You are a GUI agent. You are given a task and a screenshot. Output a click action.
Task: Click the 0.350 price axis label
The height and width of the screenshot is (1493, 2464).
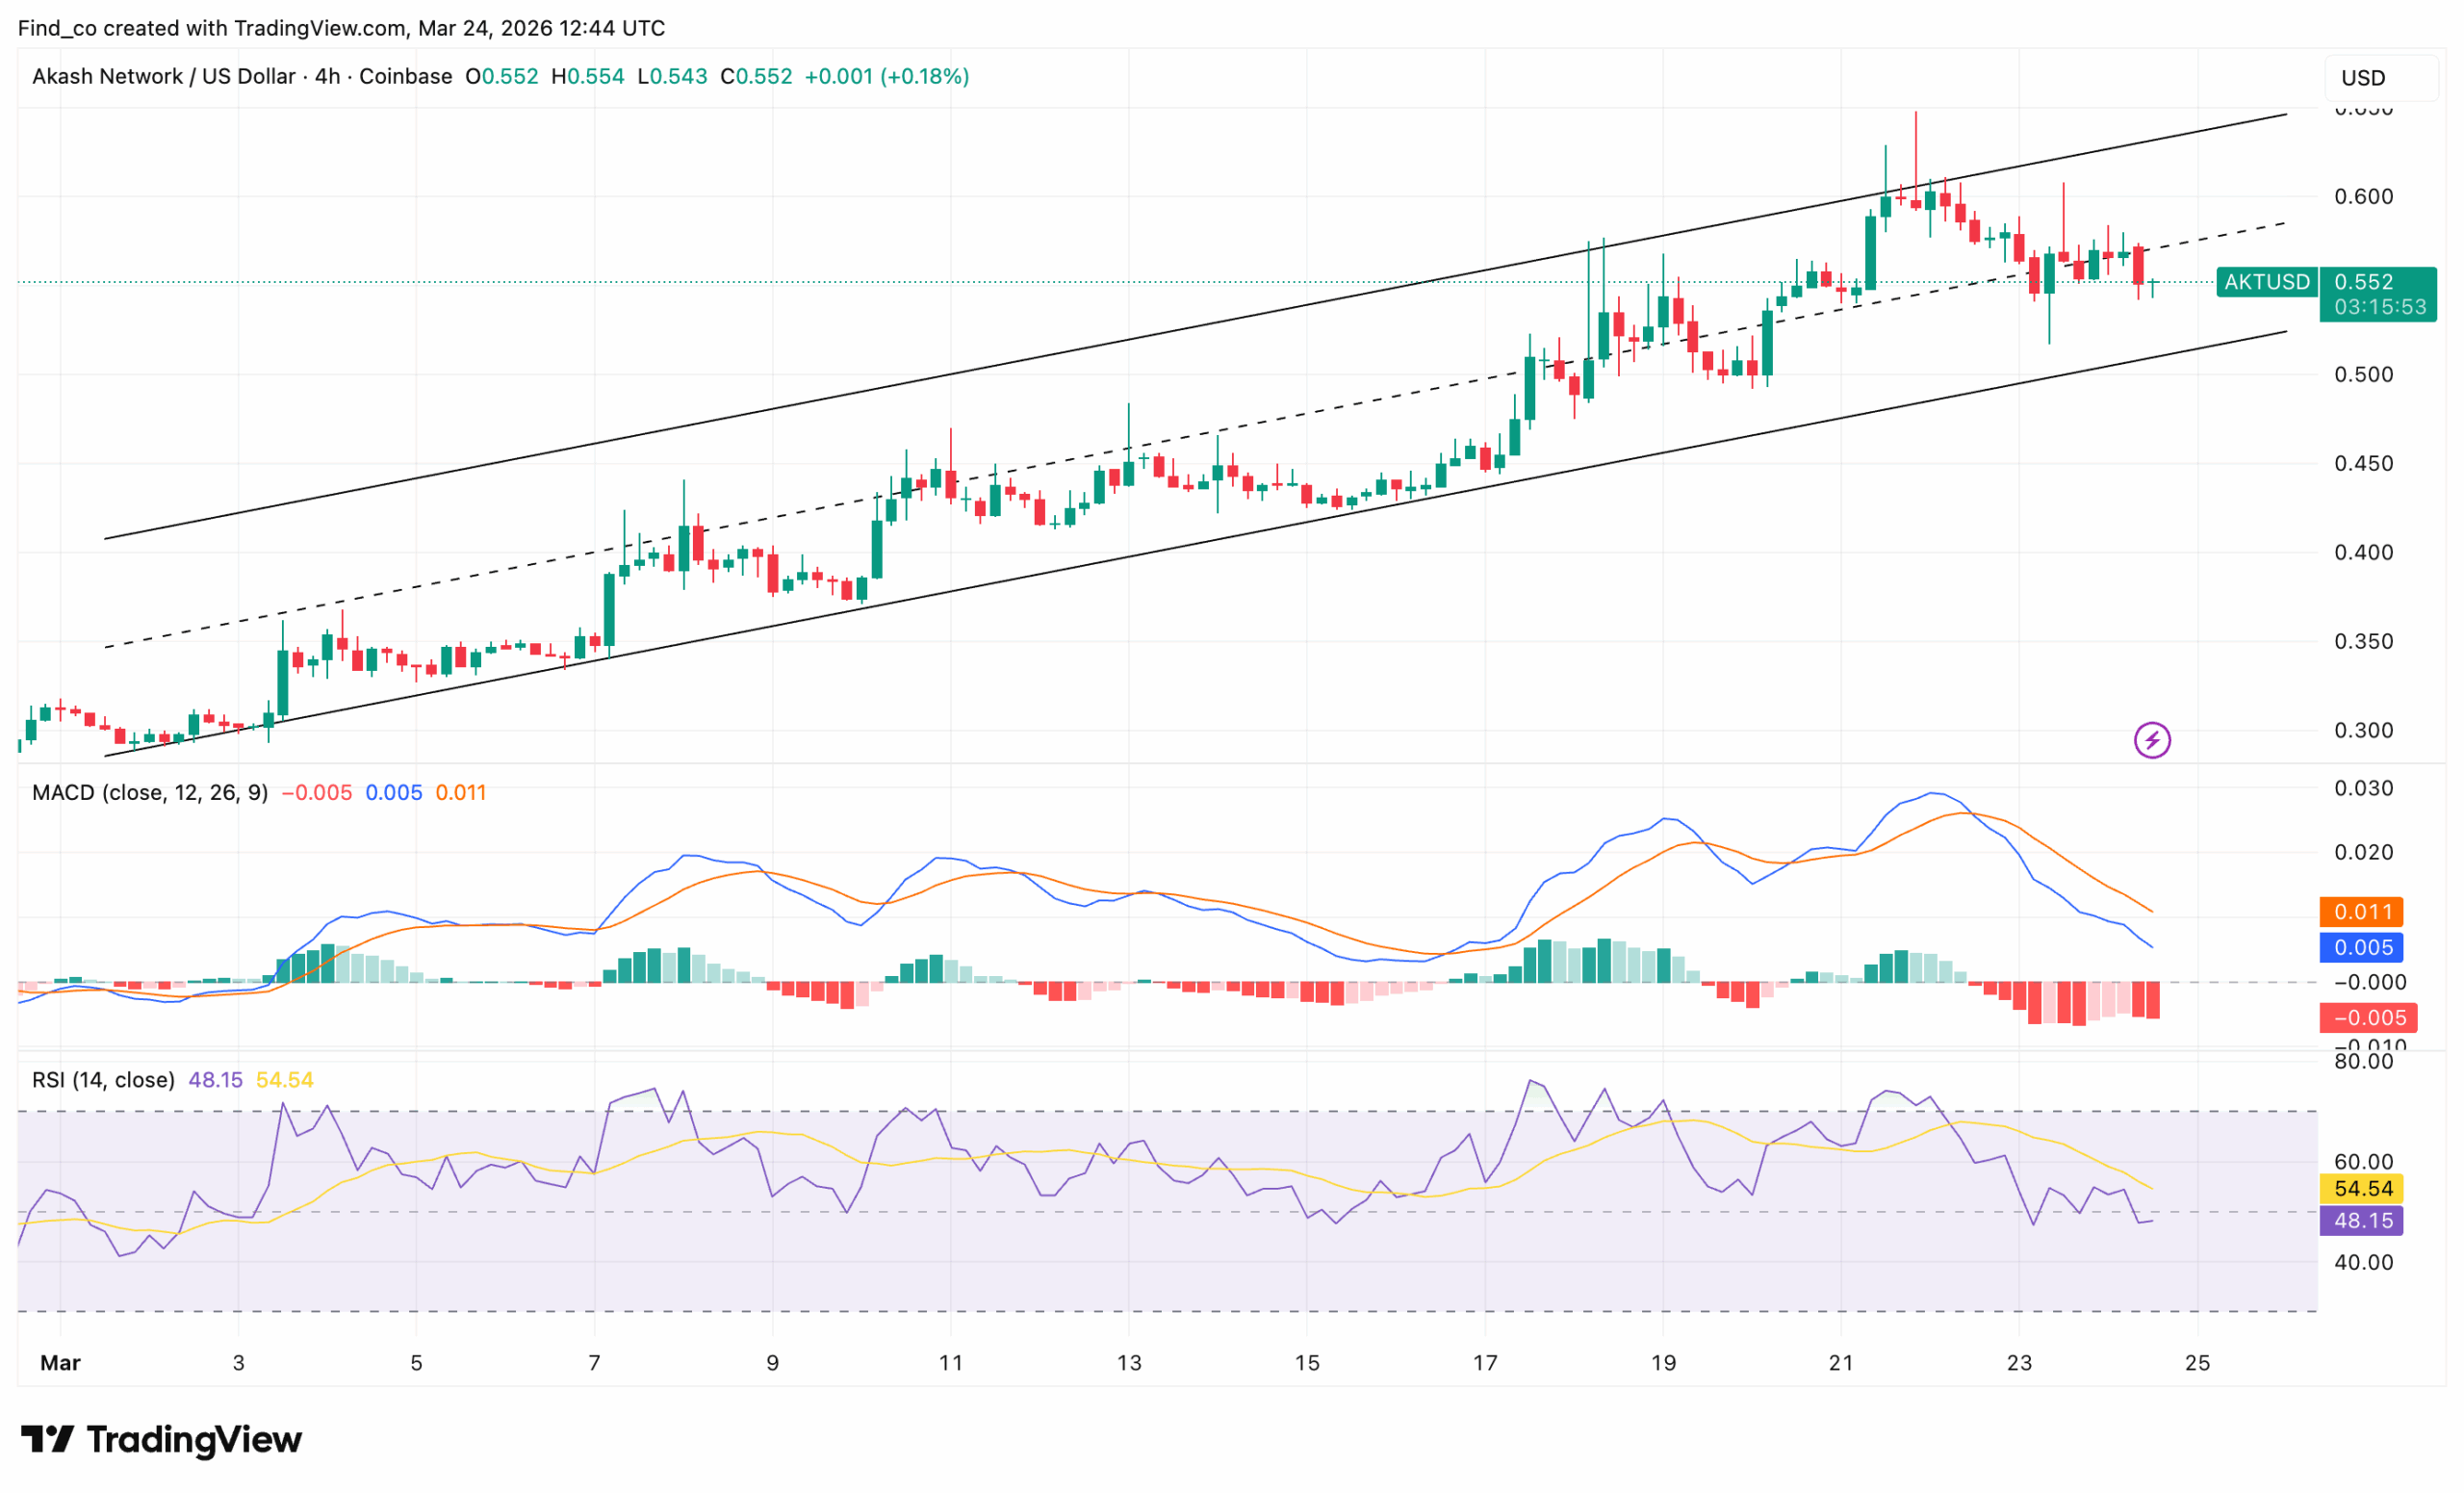(x=2364, y=642)
